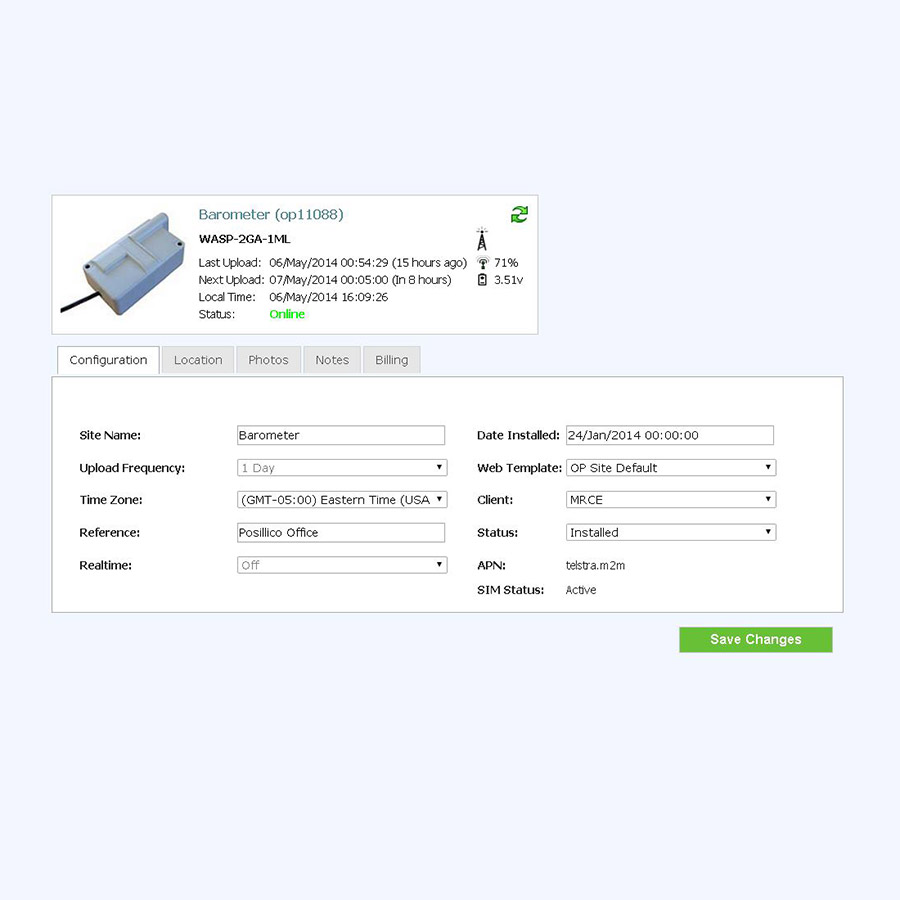Open the Client dropdown showing MRCE
The height and width of the screenshot is (900, 900).
point(671,499)
